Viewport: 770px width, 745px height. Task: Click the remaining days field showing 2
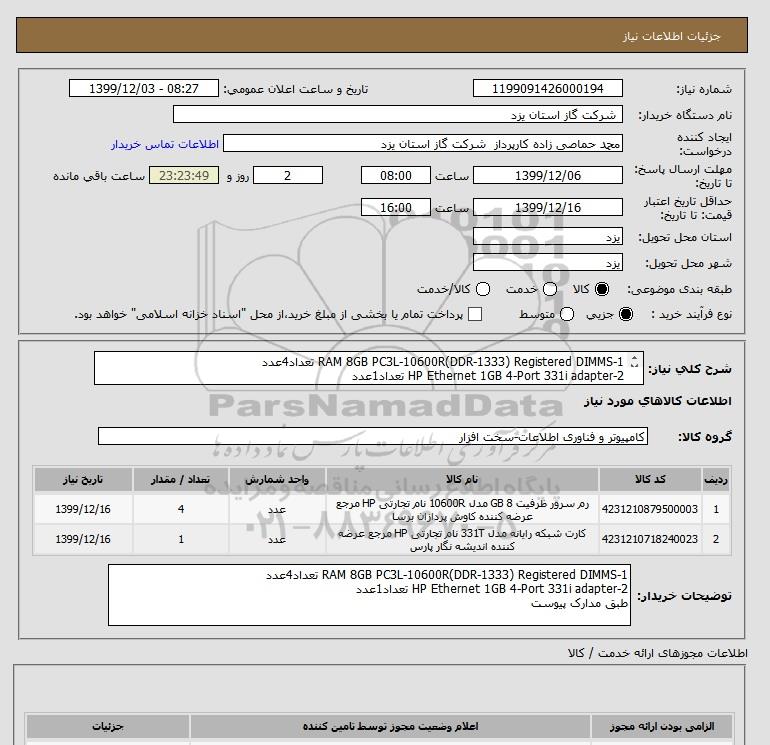288,175
